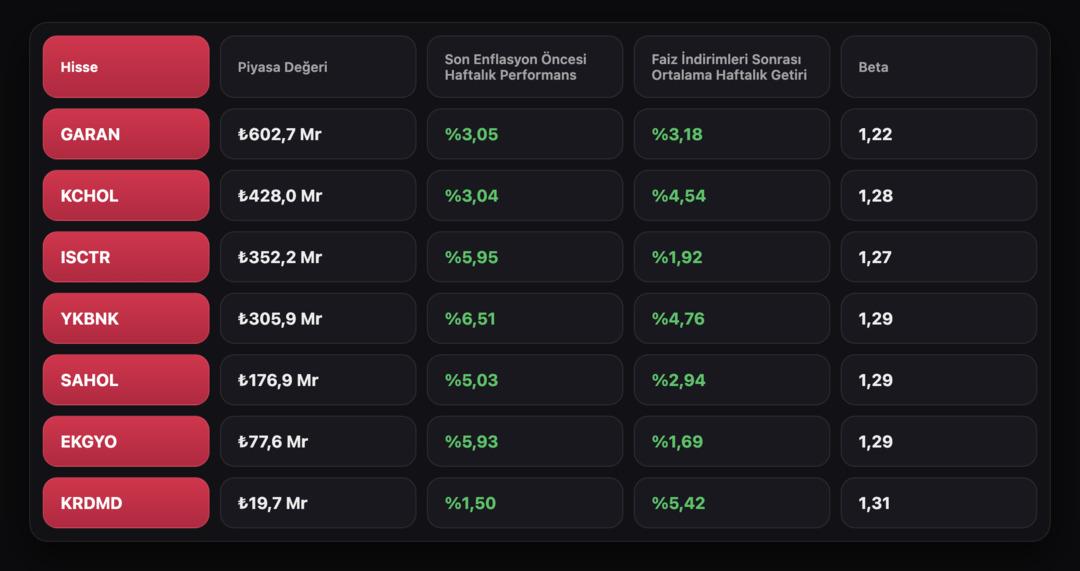Click Faiz İndirimleri Sonrası Ortalama Haftalık Getiri header
This screenshot has height=571, width=1080.
[731, 67]
